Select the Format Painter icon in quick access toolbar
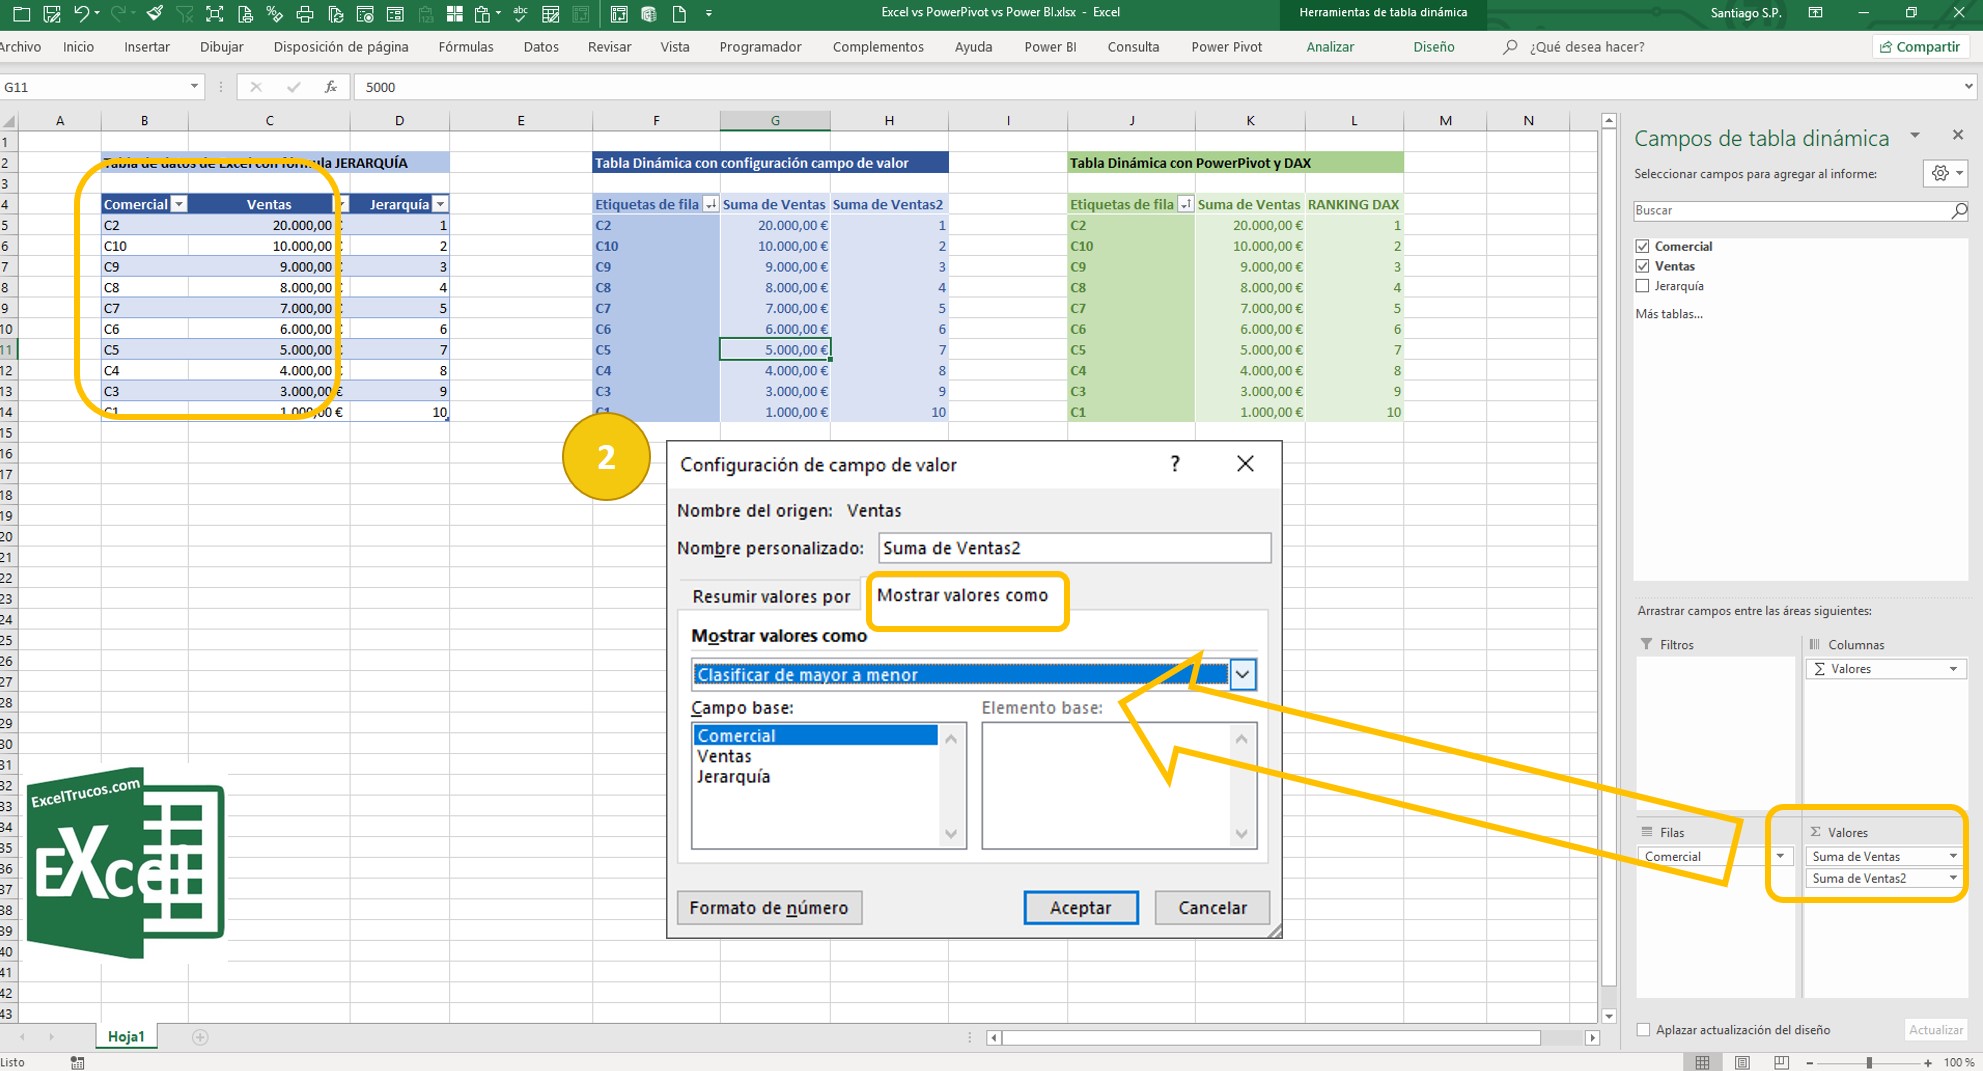Viewport: 1983px width, 1071px height. [x=152, y=13]
